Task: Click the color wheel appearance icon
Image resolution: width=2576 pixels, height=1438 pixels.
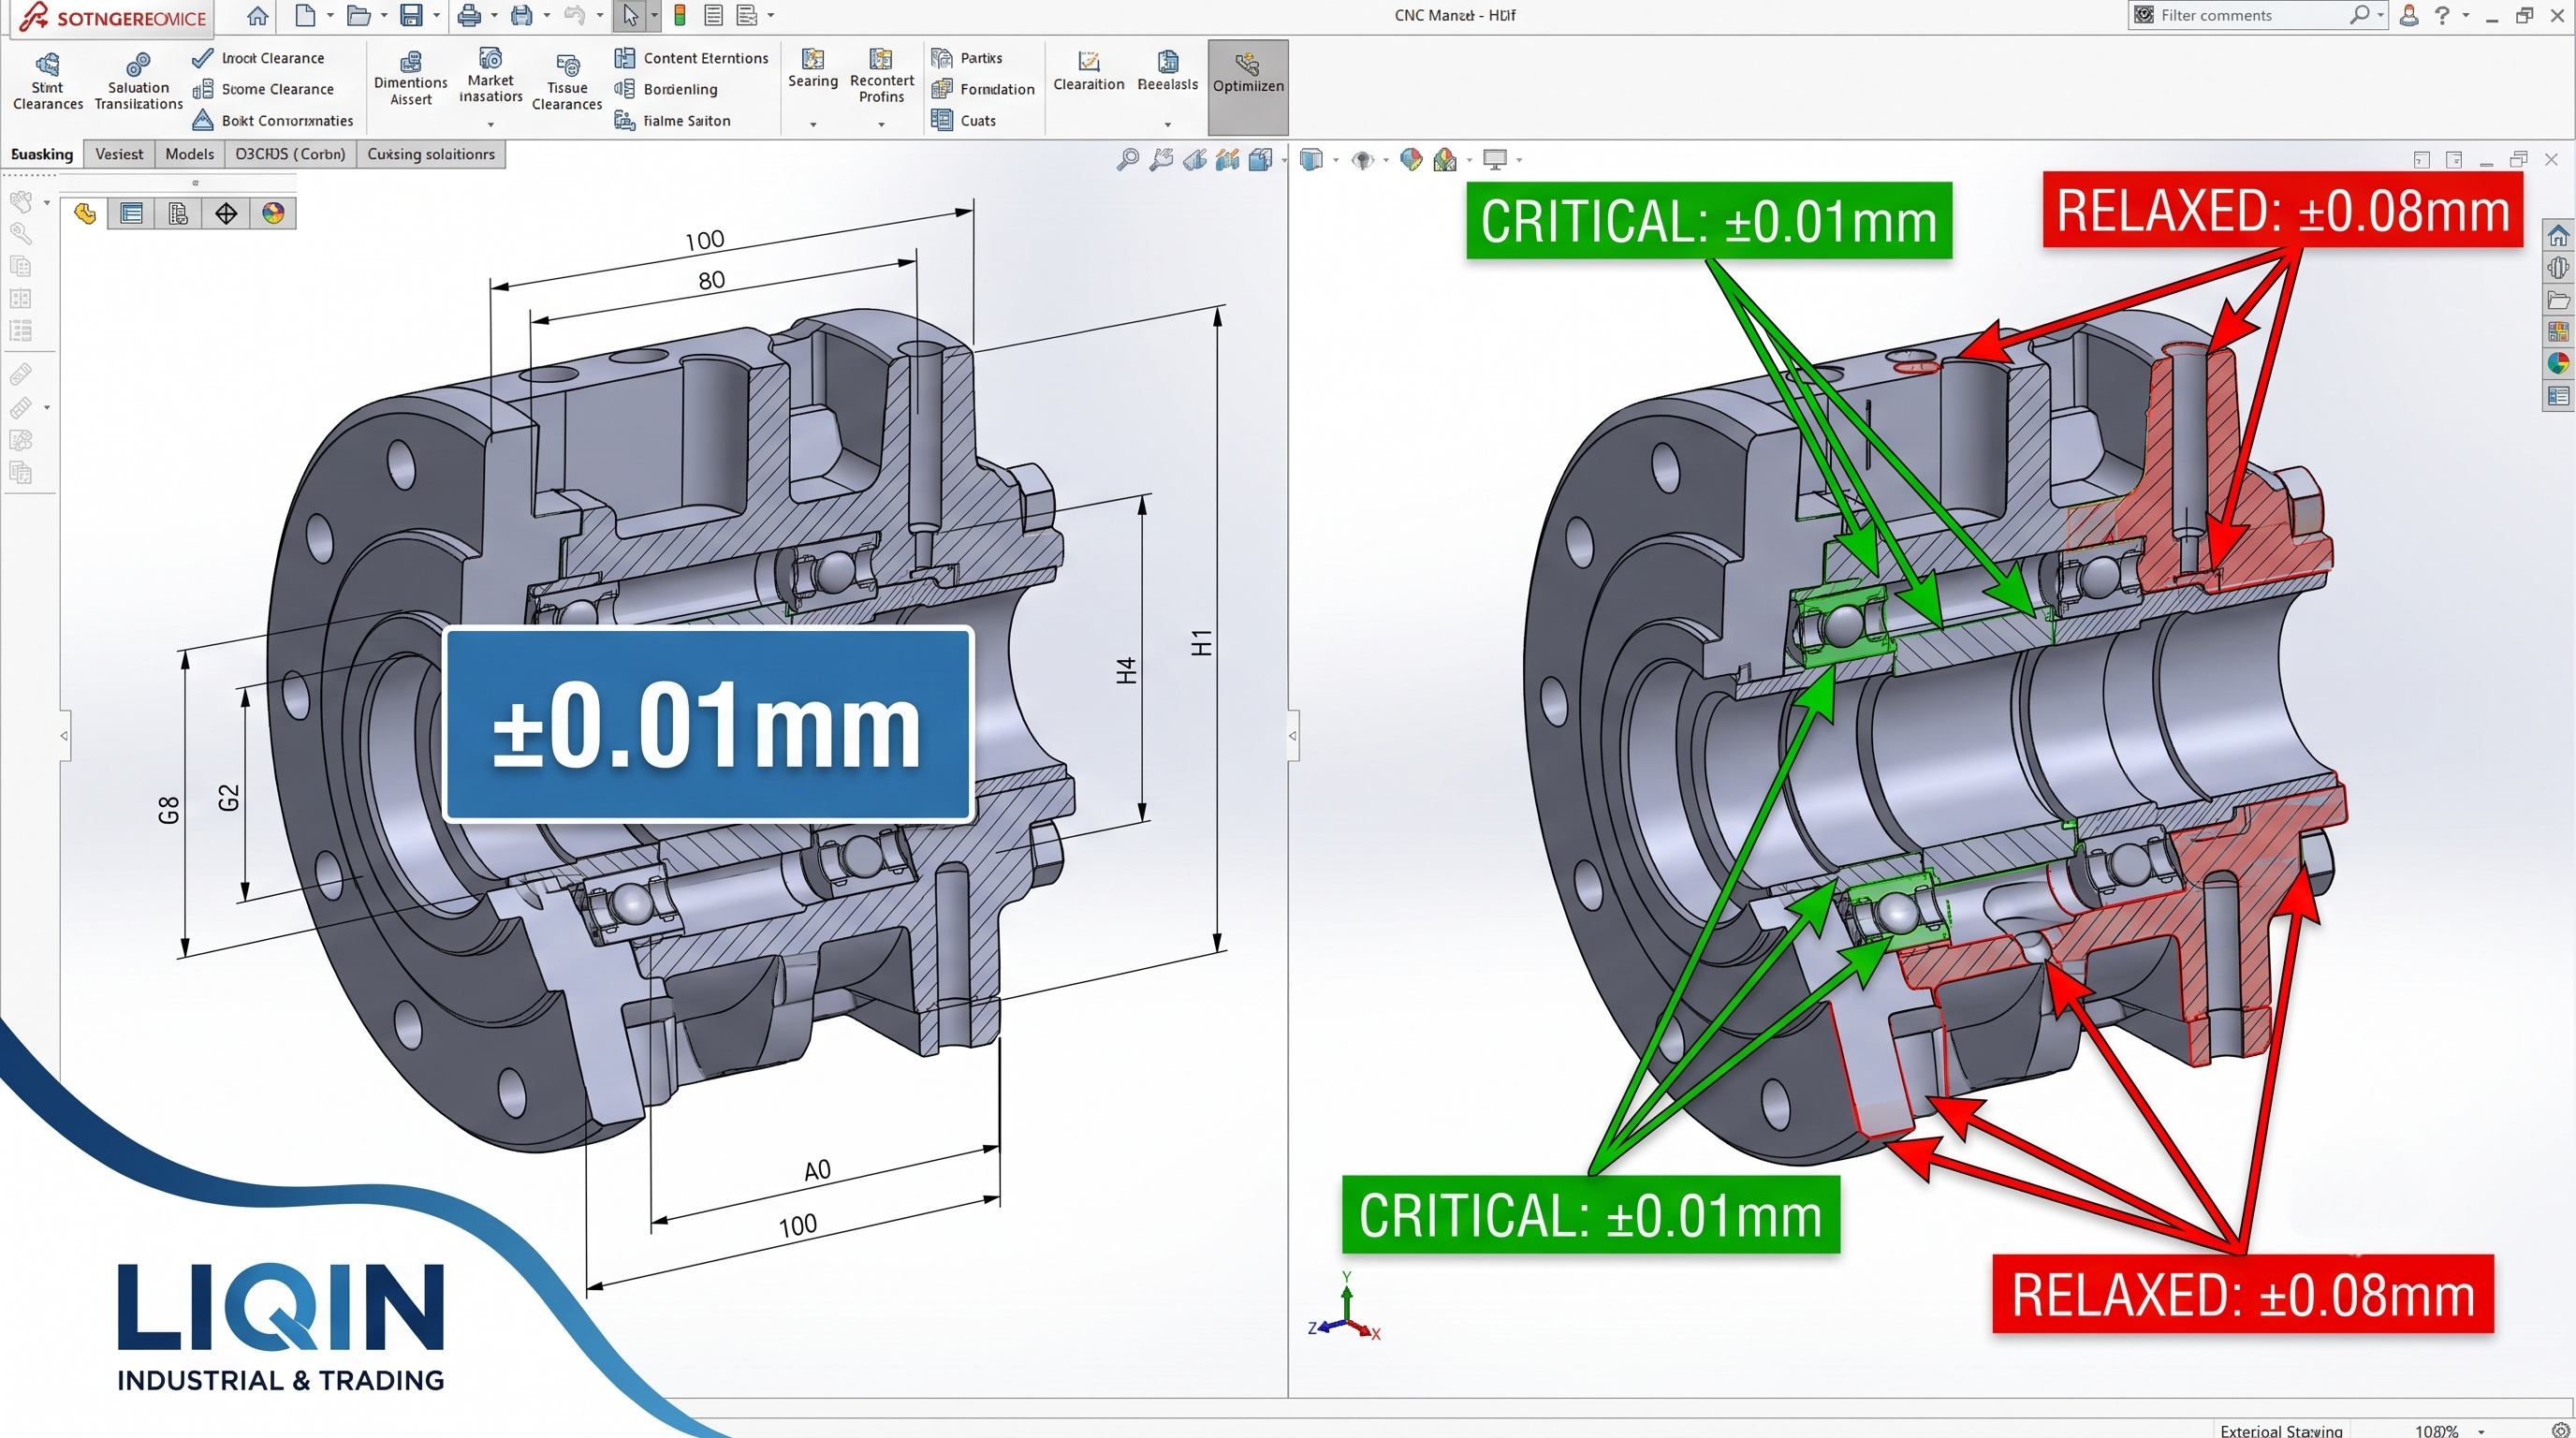Action: [x=273, y=213]
